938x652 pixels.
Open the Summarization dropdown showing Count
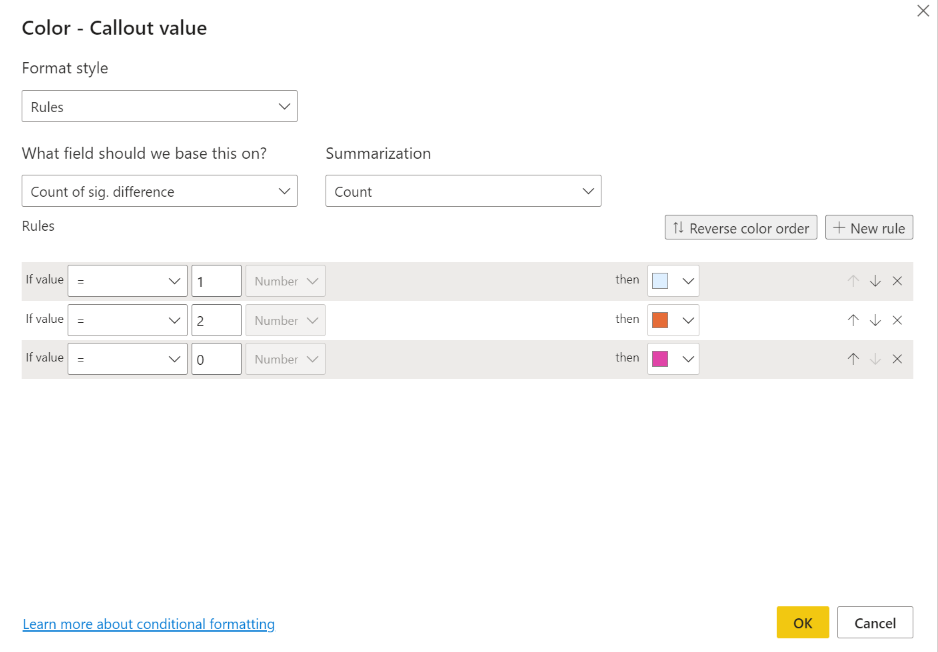tap(463, 191)
